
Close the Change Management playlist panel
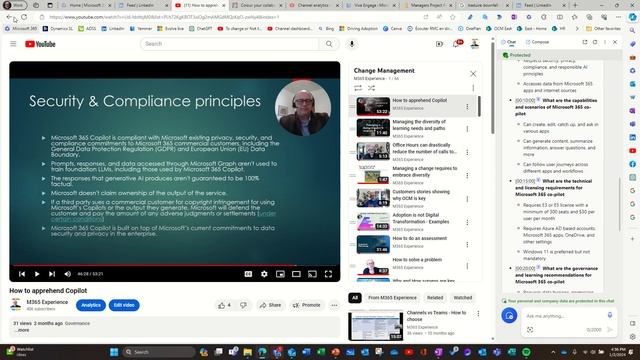[473, 74]
